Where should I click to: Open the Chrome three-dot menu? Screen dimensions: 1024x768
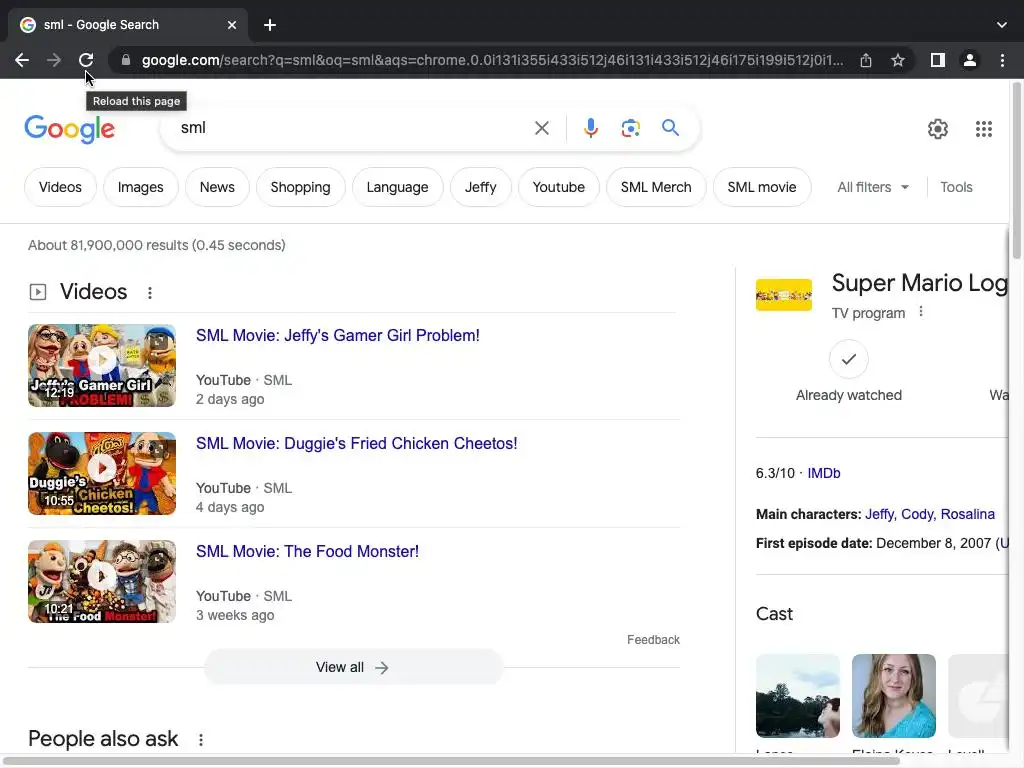(1002, 60)
